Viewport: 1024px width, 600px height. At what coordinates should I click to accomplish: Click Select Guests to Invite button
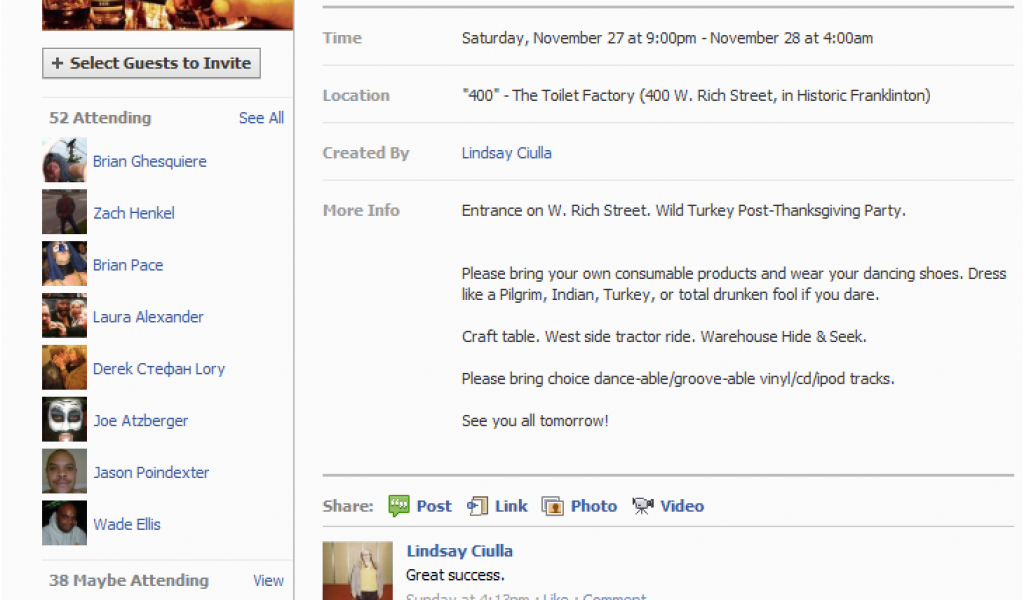[152, 63]
